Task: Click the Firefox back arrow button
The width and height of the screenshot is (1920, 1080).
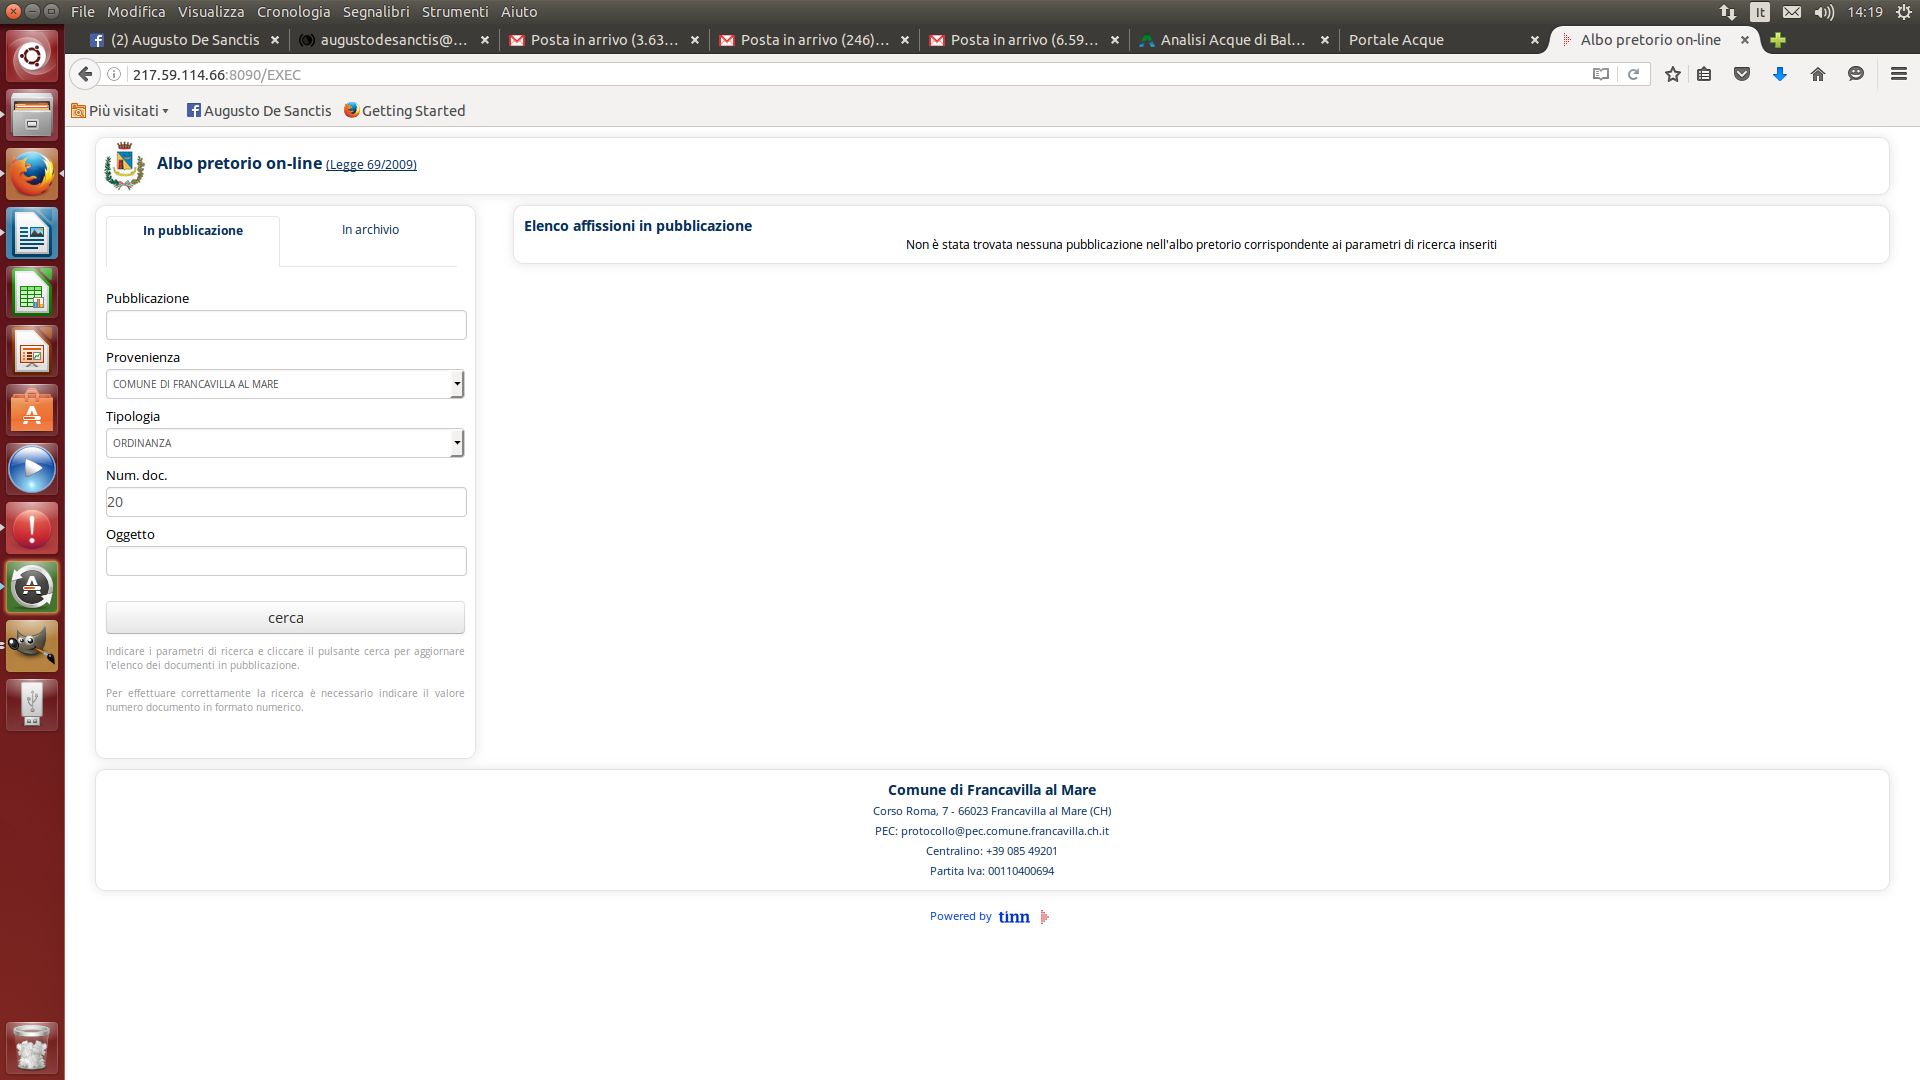Action: pos(86,74)
